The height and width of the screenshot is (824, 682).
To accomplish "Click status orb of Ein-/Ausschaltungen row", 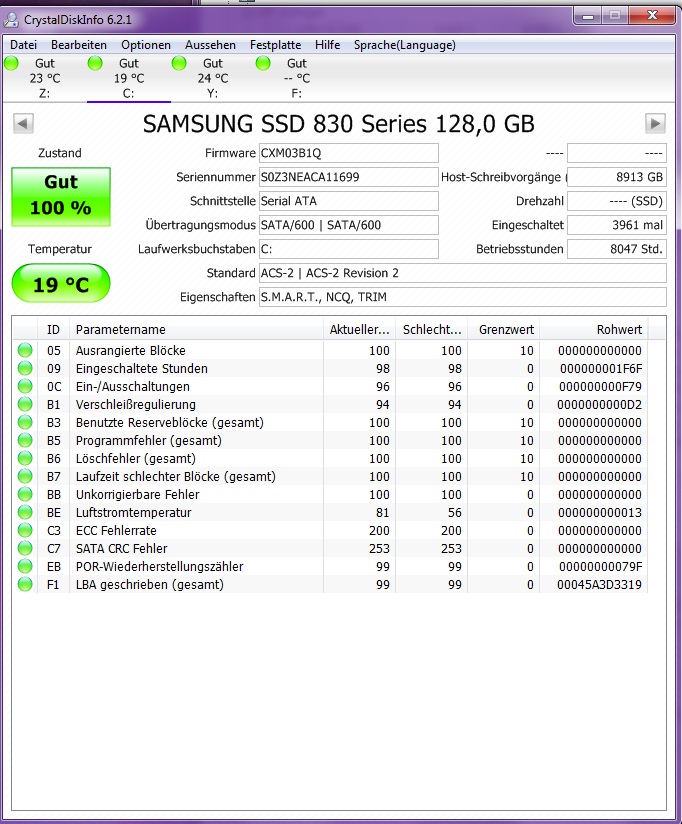I will [x=25, y=386].
